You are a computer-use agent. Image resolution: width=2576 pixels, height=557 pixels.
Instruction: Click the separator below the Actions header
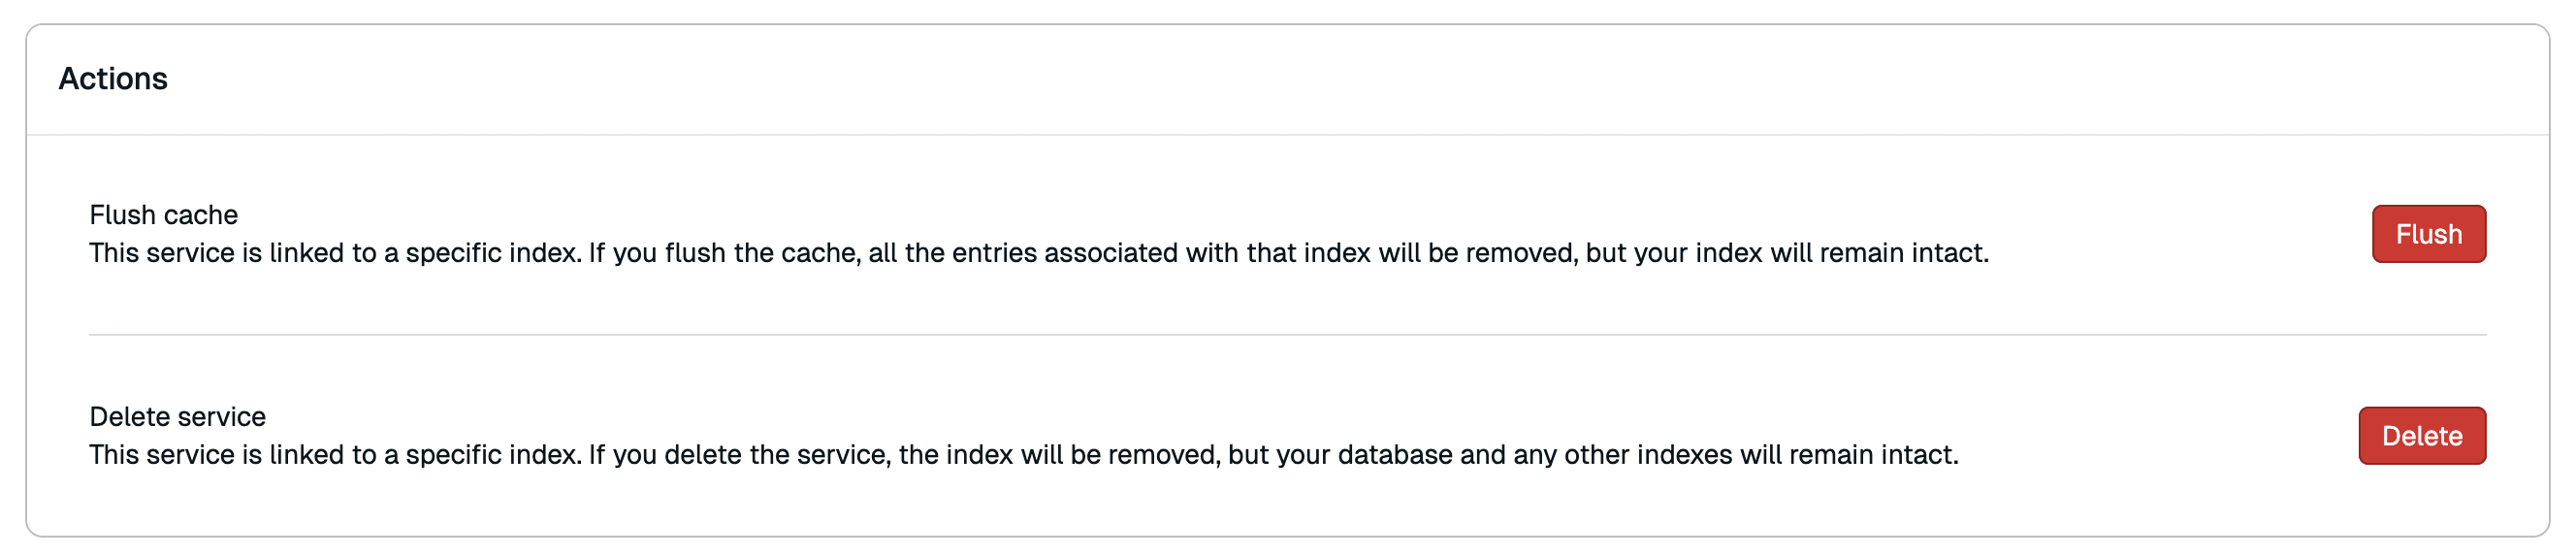click(1286, 135)
